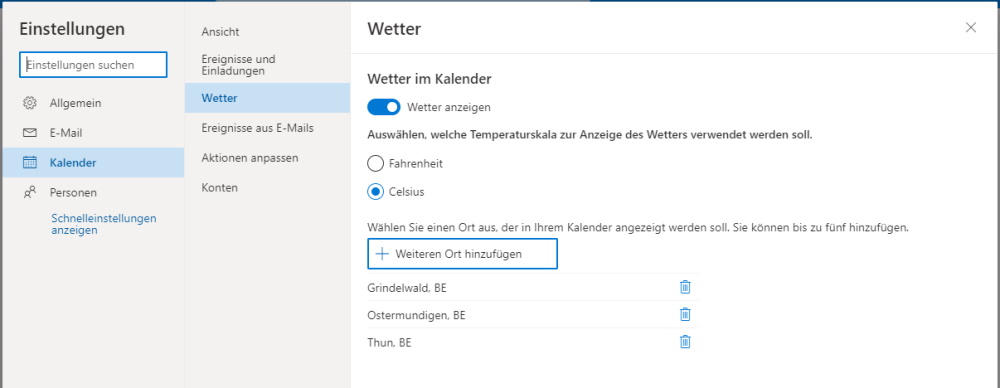The height and width of the screenshot is (388, 1000).
Task: Toggle the Wetter anzeigen switch
Action: 383,107
